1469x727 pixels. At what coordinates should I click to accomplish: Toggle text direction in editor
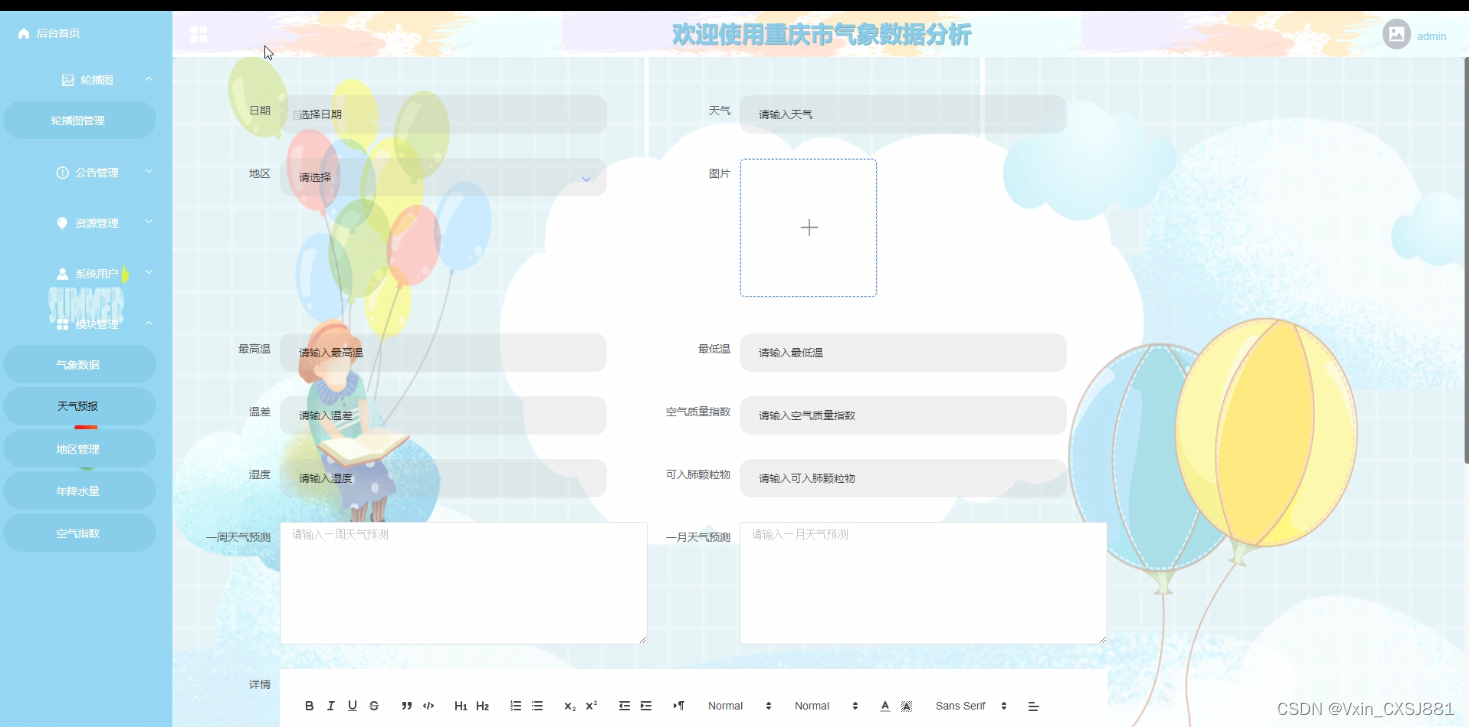(x=679, y=706)
